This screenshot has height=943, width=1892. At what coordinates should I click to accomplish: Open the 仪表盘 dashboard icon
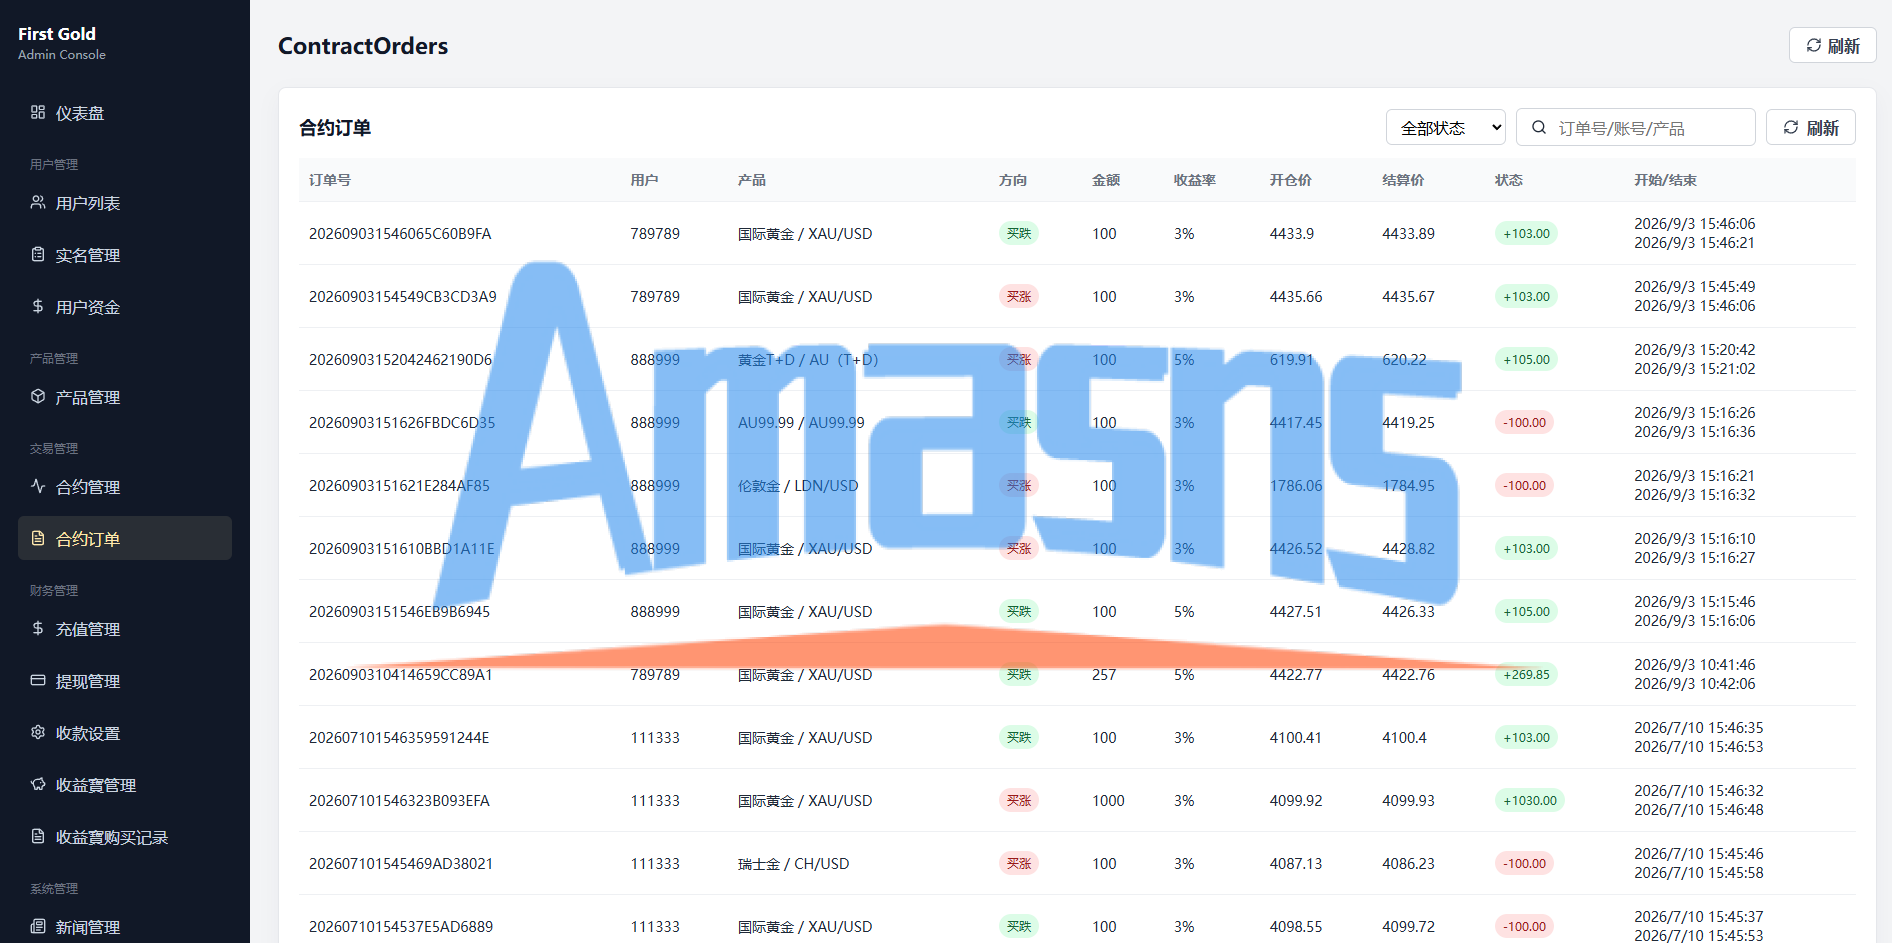pos(38,112)
